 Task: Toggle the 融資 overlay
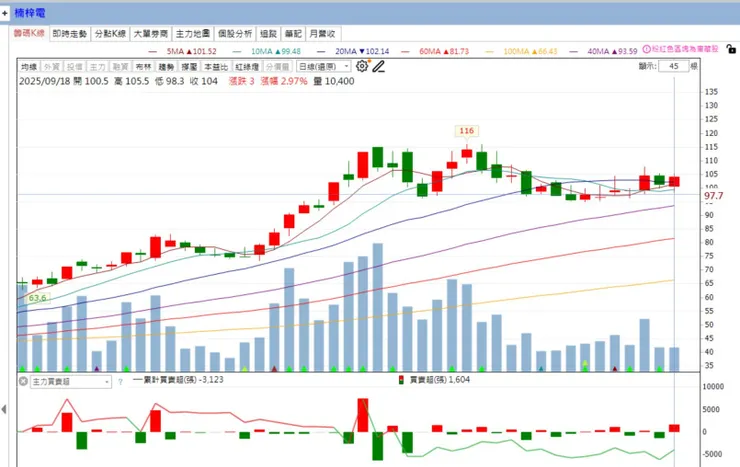click(120, 67)
